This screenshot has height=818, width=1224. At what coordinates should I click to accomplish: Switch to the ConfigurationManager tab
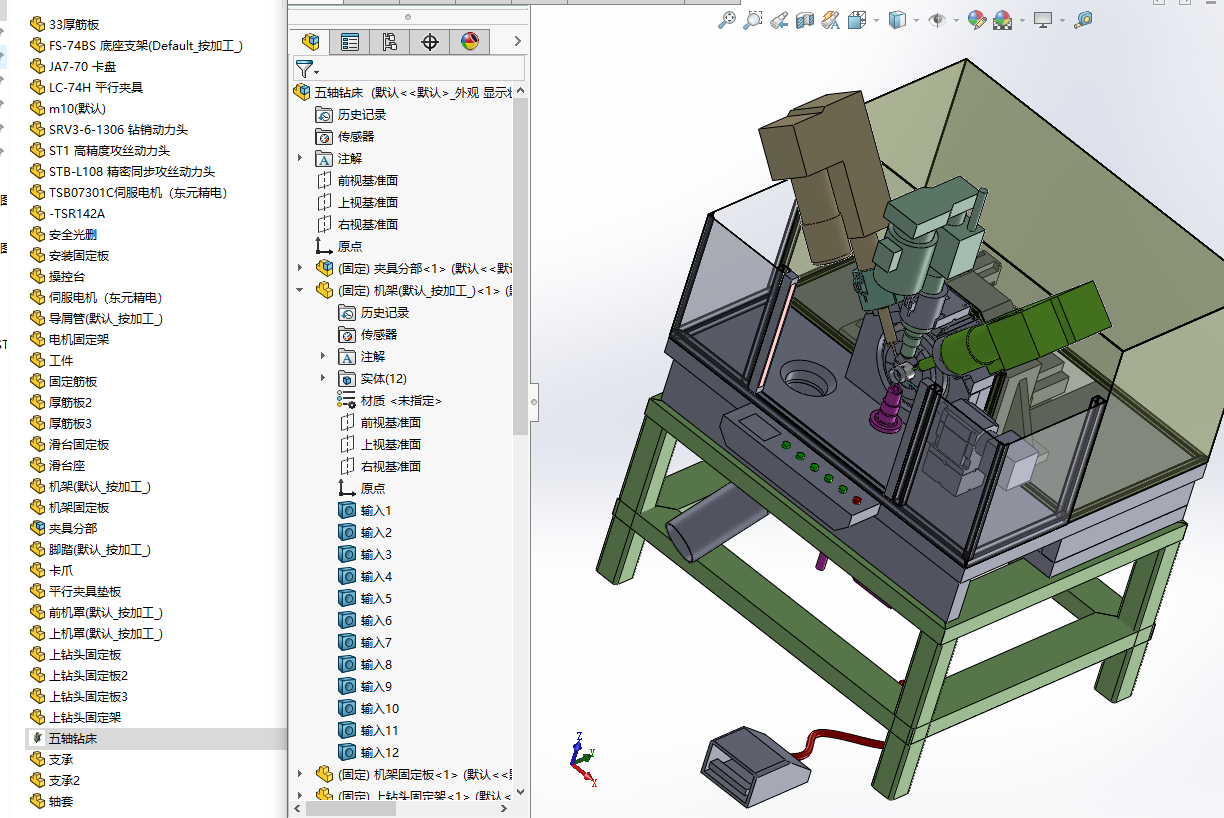pyautogui.click(x=390, y=41)
